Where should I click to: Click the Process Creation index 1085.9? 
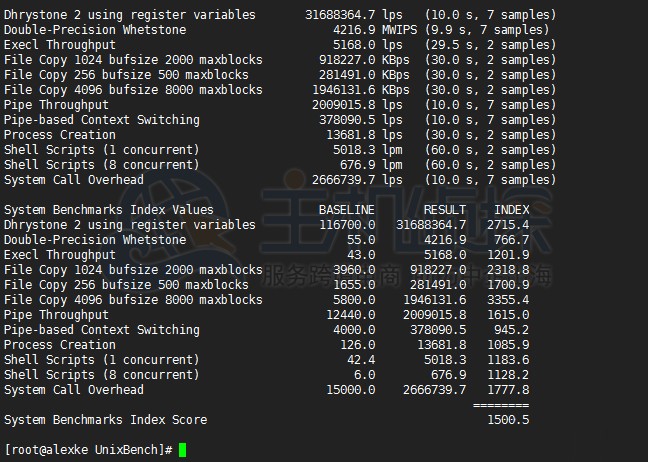tap(508, 345)
